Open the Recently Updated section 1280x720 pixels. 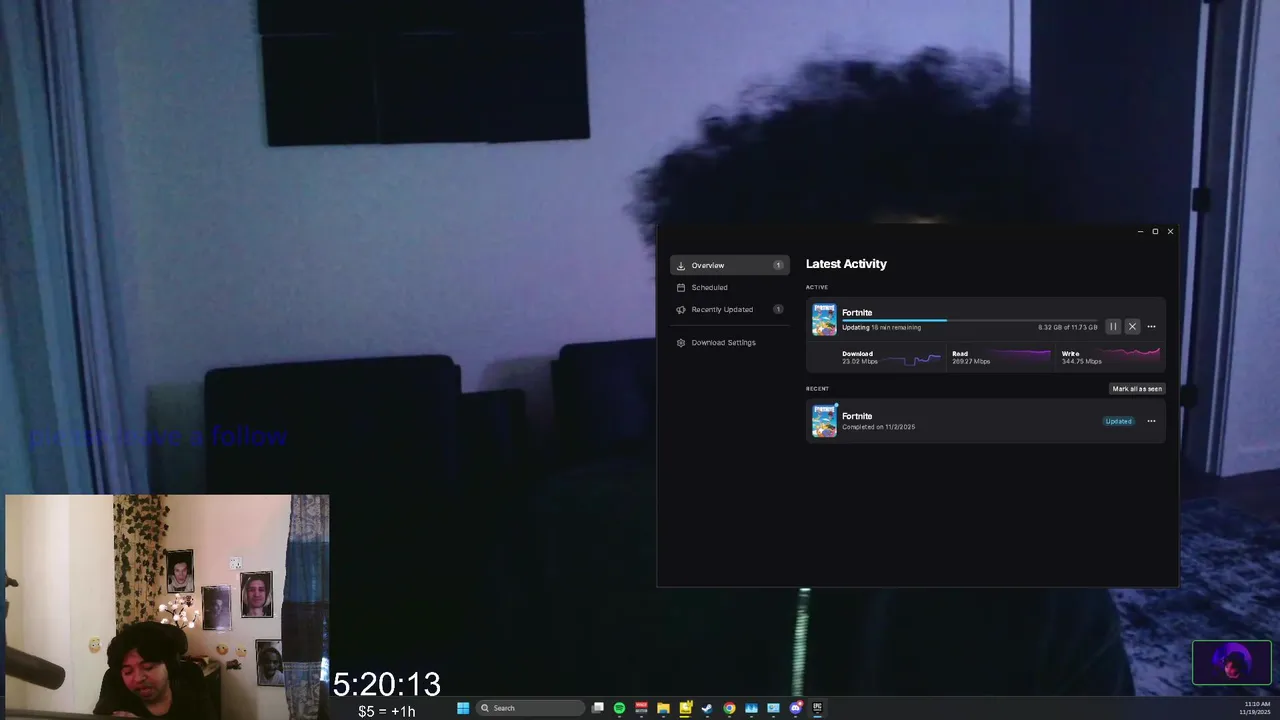point(730,309)
